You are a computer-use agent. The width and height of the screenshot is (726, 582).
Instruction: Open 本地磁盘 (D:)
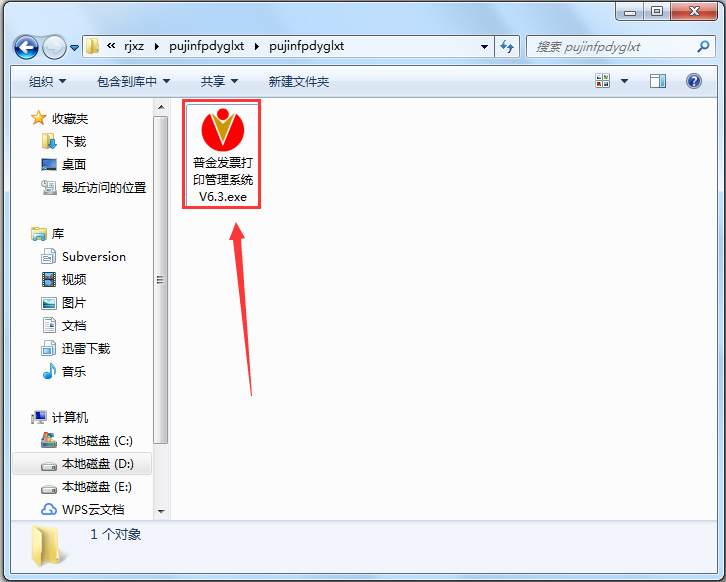(x=98, y=463)
